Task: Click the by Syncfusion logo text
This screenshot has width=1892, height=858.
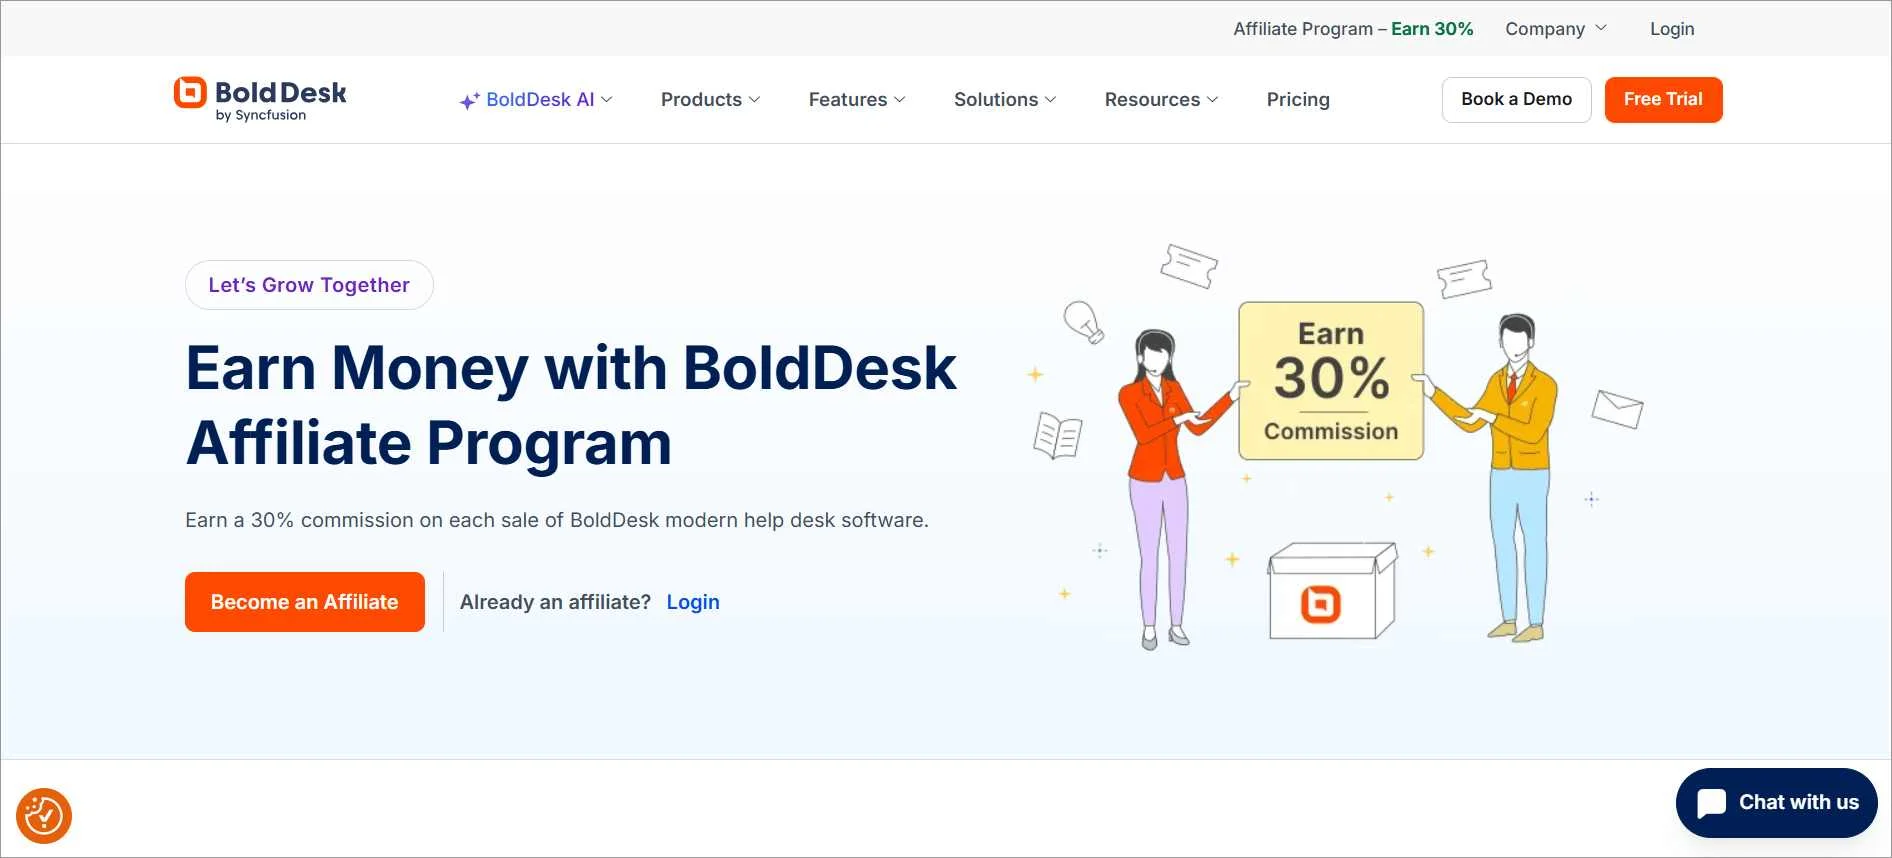Action: tap(261, 115)
